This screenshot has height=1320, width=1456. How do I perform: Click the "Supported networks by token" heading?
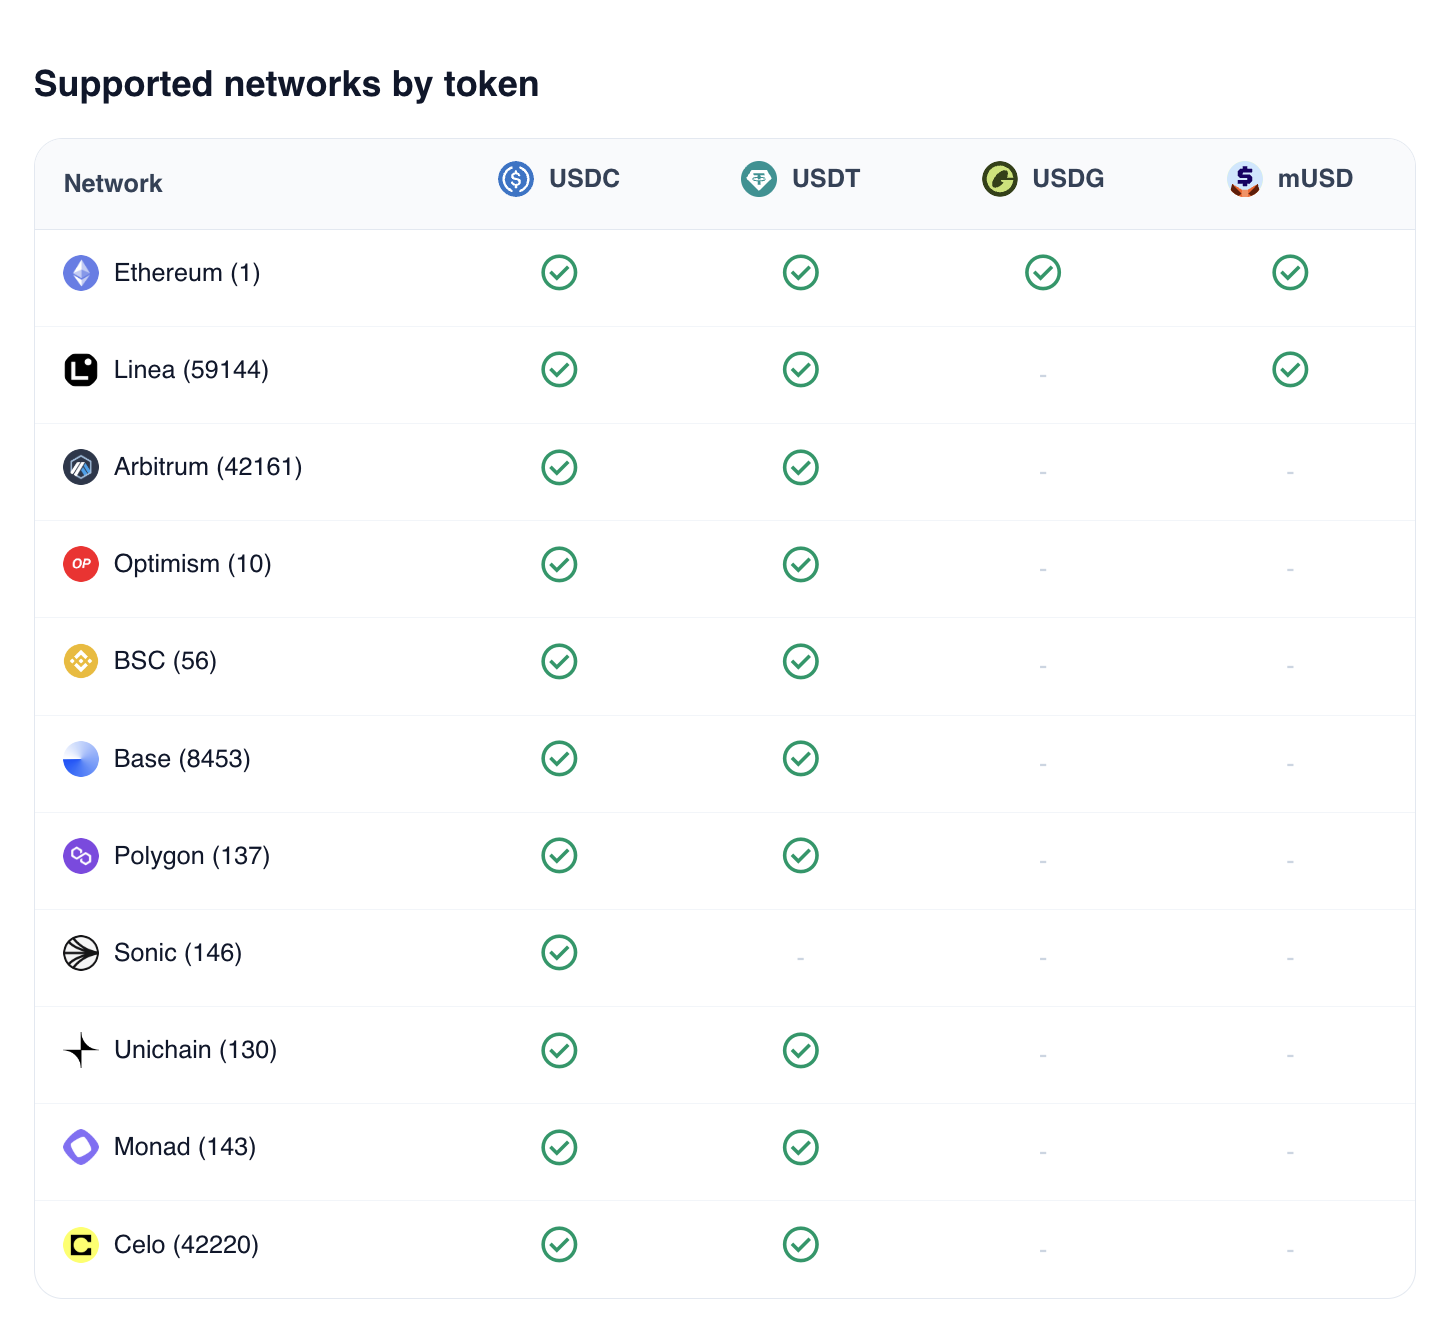[x=287, y=84]
